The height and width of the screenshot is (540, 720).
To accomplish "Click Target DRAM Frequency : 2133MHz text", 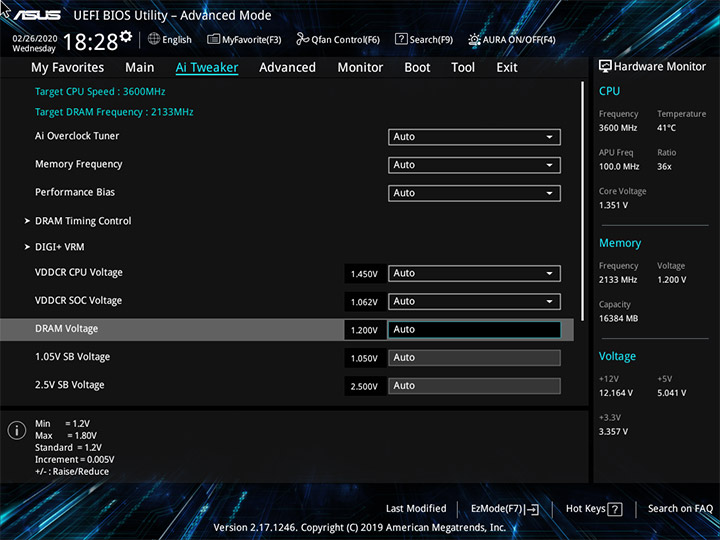I will [x=114, y=112].
